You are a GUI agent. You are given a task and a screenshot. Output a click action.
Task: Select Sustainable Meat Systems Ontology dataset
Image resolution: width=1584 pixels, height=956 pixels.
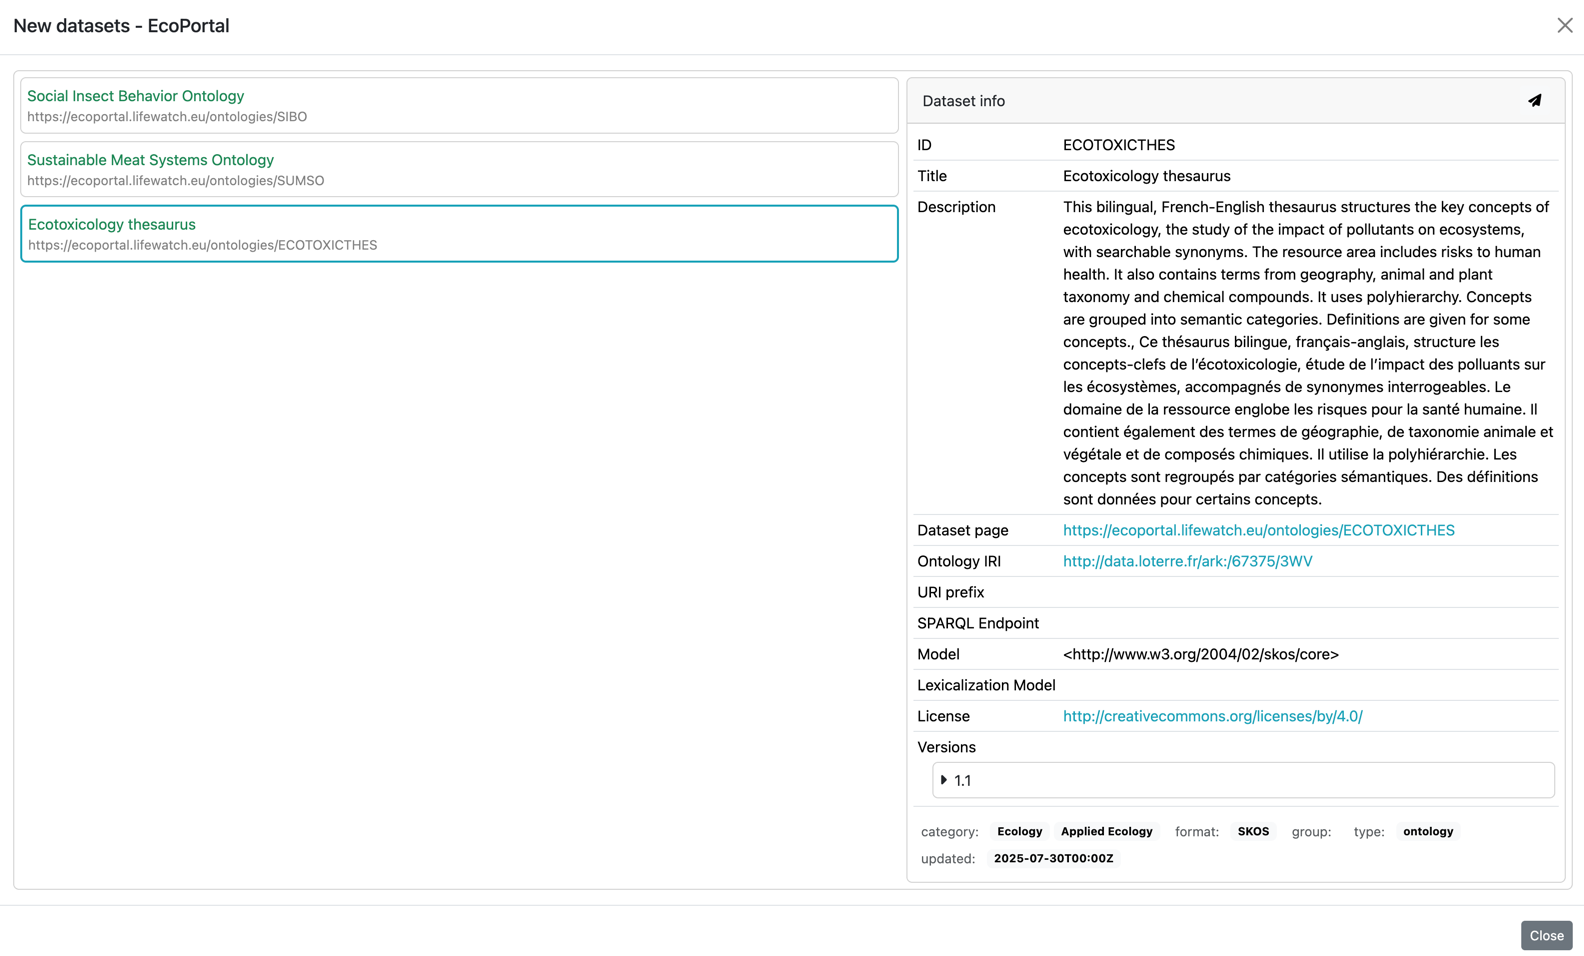click(x=459, y=169)
